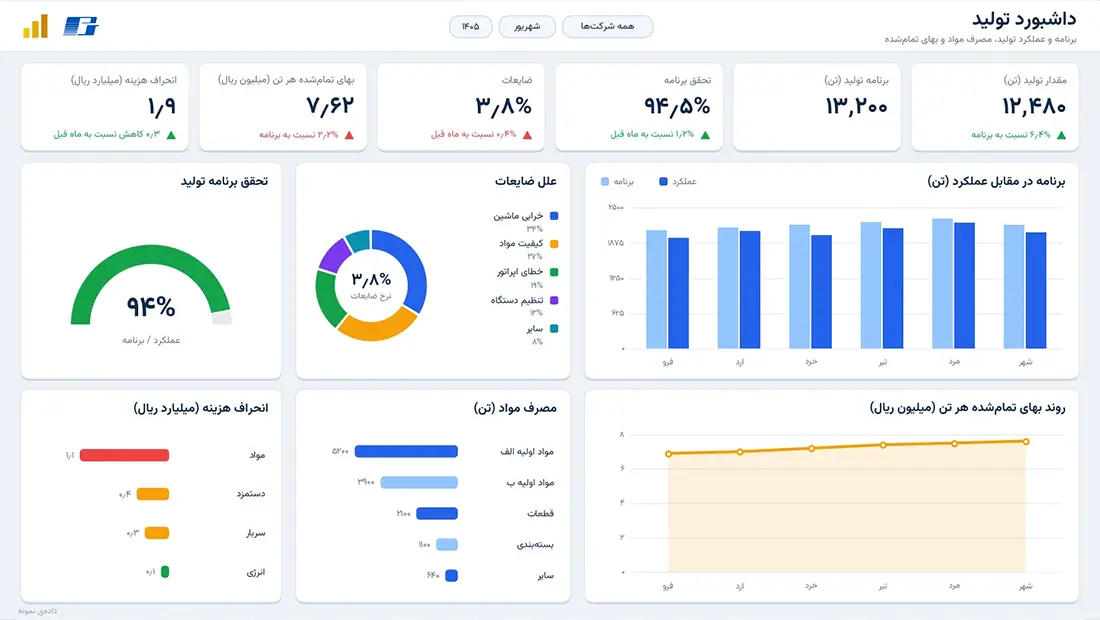Click the orange دستمزد cost deviation bar
Screen dimensions: 1100x620
coord(153,494)
